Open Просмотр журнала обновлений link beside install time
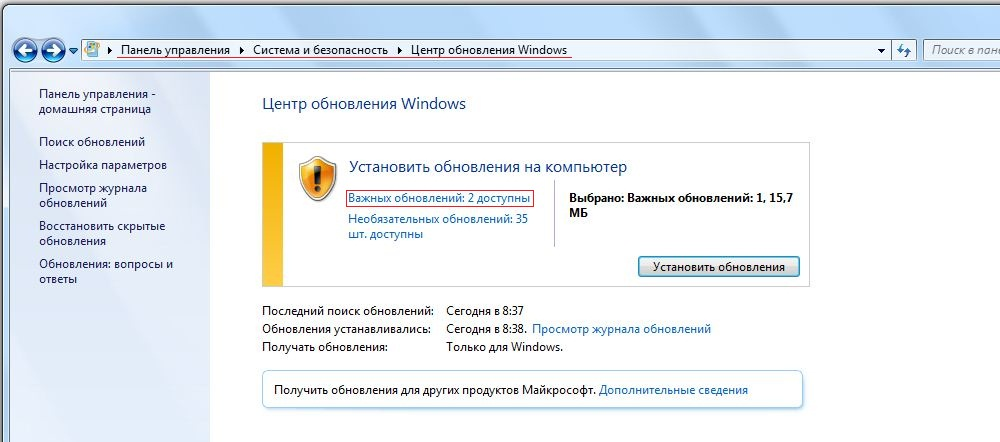The height and width of the screenshot is (442, 1000). click(x=621, y=329)
